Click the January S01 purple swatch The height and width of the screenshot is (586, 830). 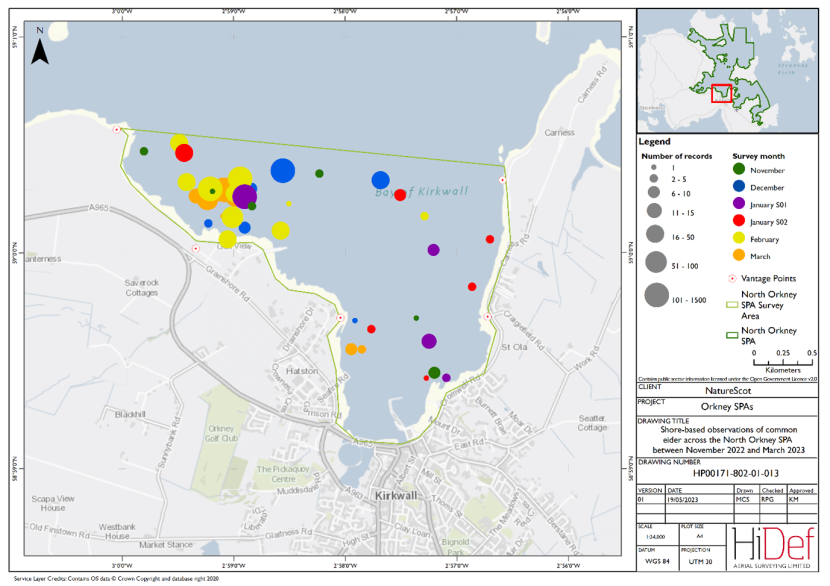pos(739,203)
